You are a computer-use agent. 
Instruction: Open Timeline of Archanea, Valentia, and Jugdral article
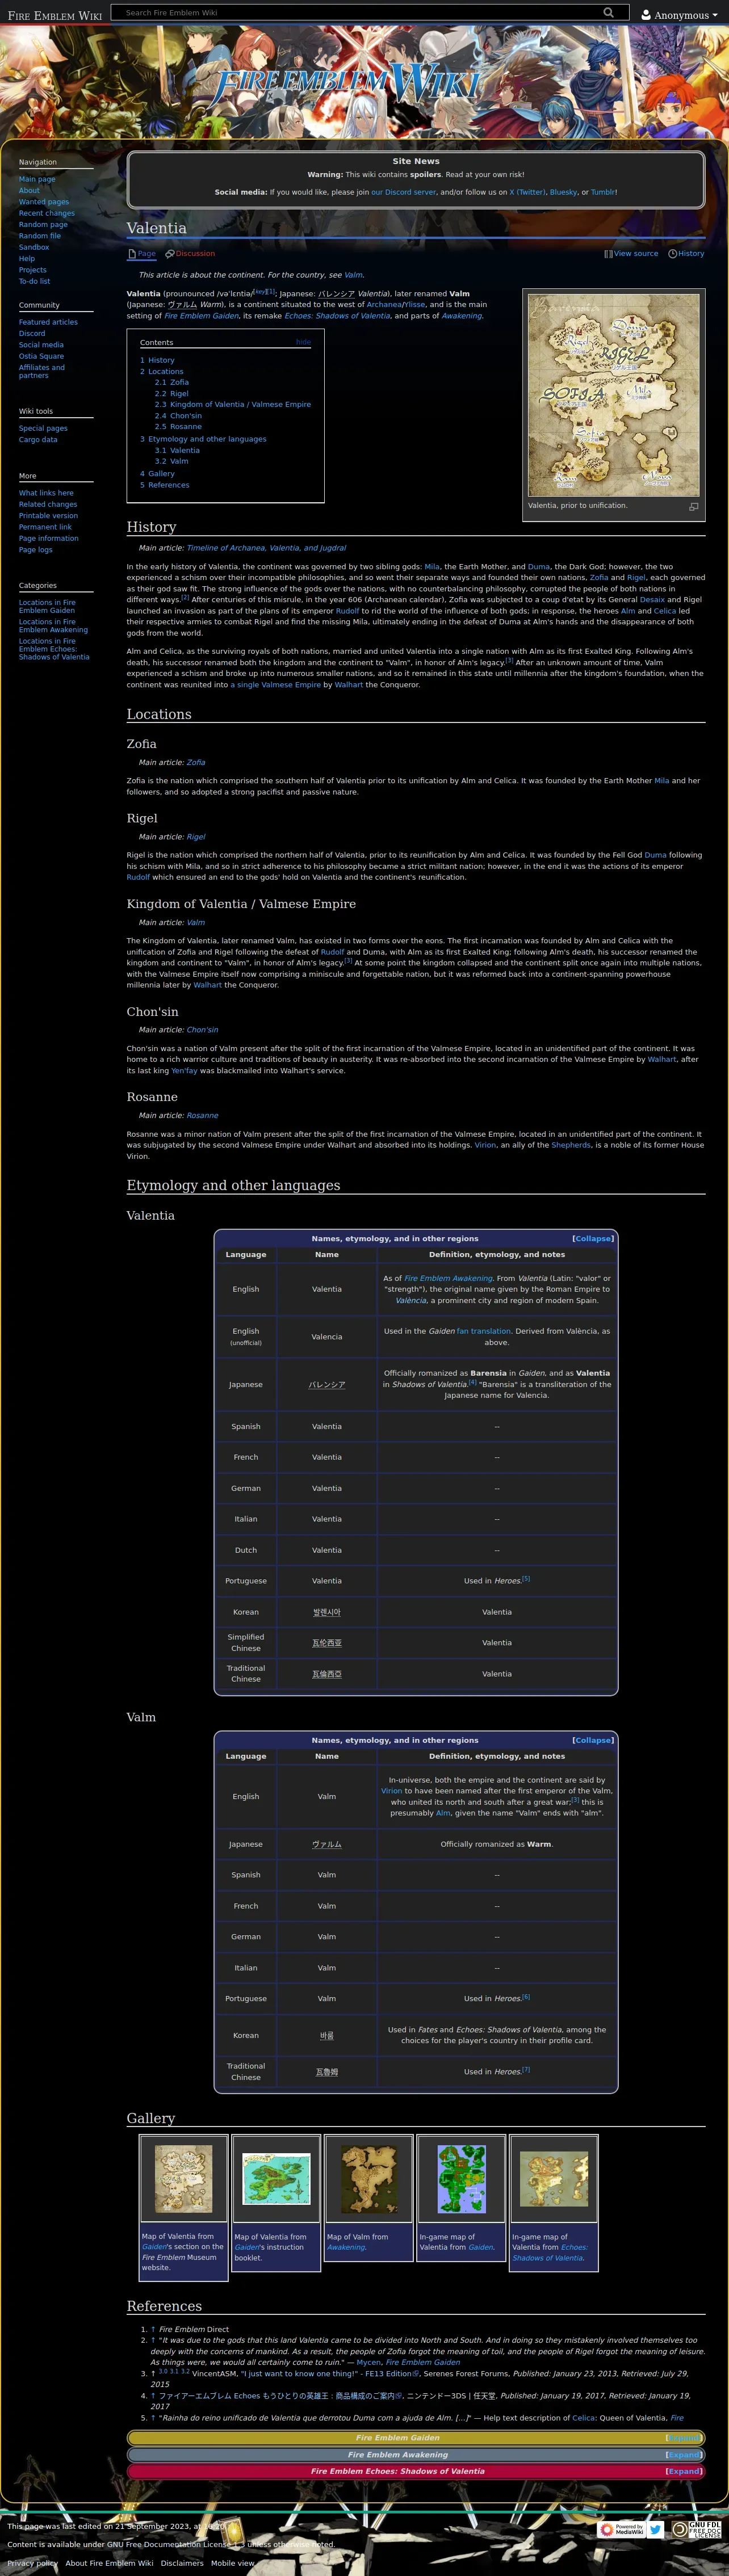[x=266, y=548]
